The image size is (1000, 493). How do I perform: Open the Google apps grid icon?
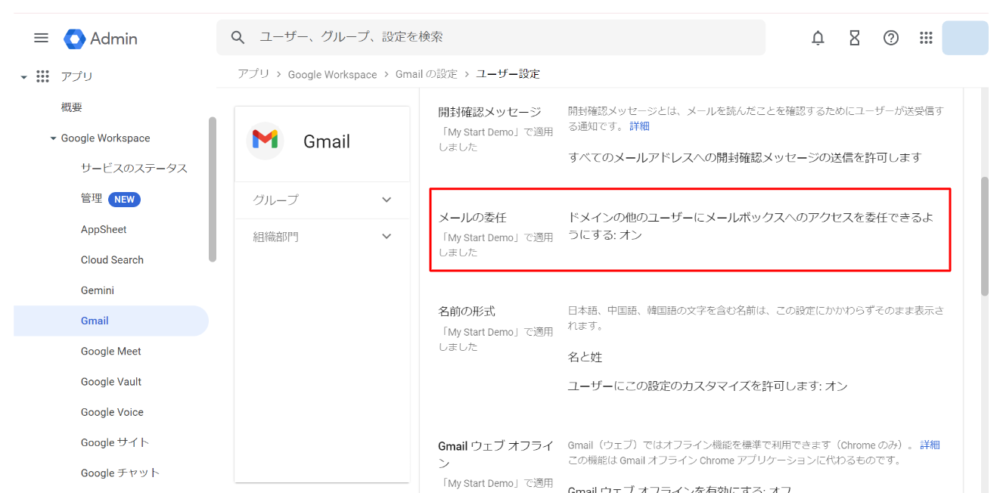pos(926,38)
